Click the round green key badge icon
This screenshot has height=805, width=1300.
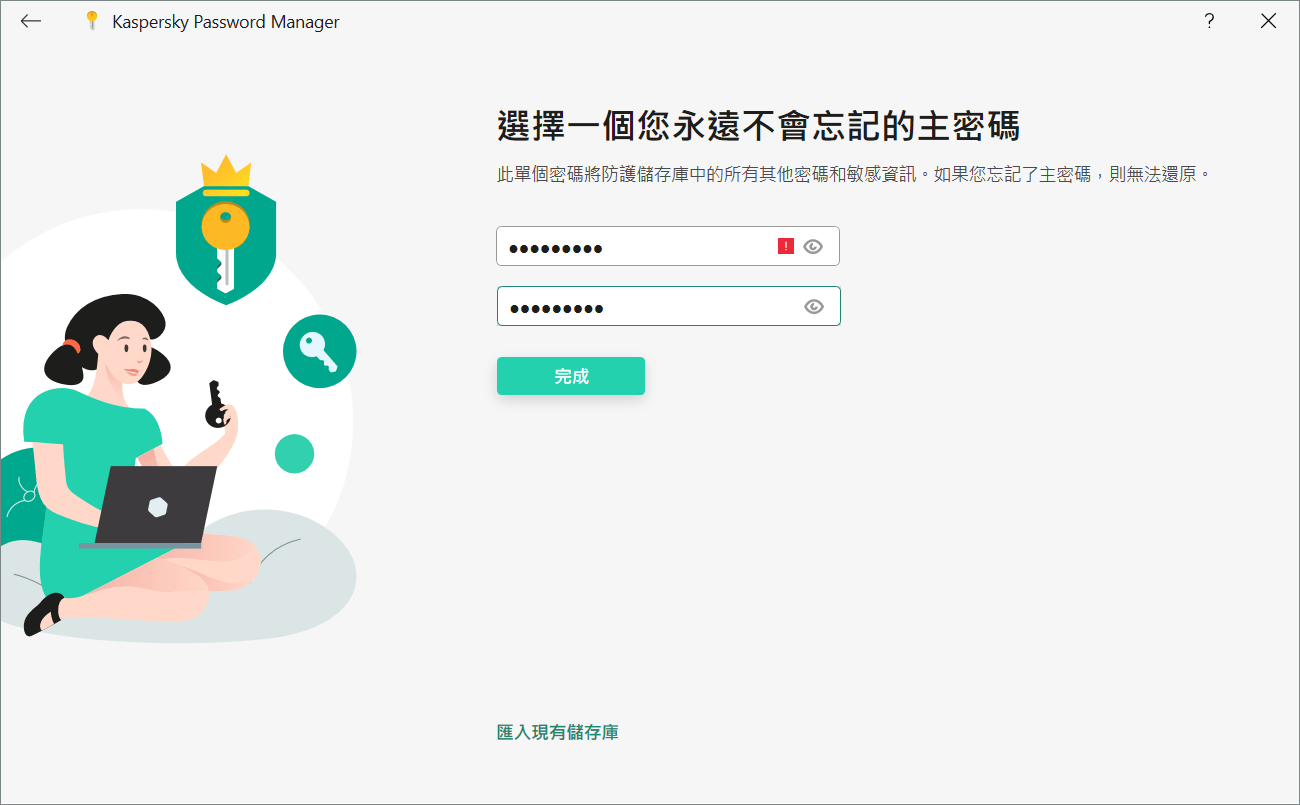point(319,351)
